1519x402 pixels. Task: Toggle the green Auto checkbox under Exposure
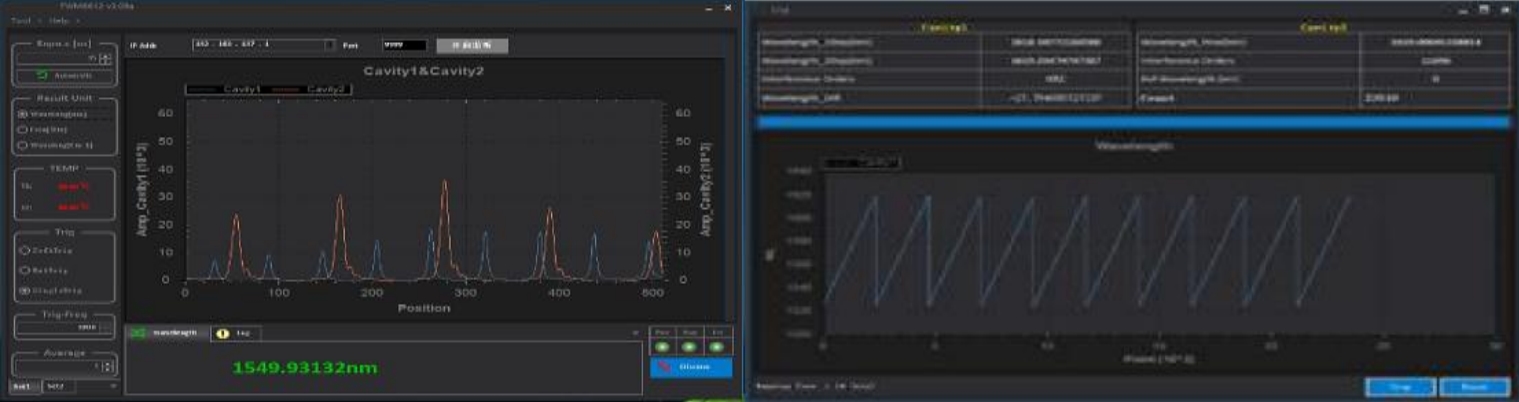pos(42,75)
